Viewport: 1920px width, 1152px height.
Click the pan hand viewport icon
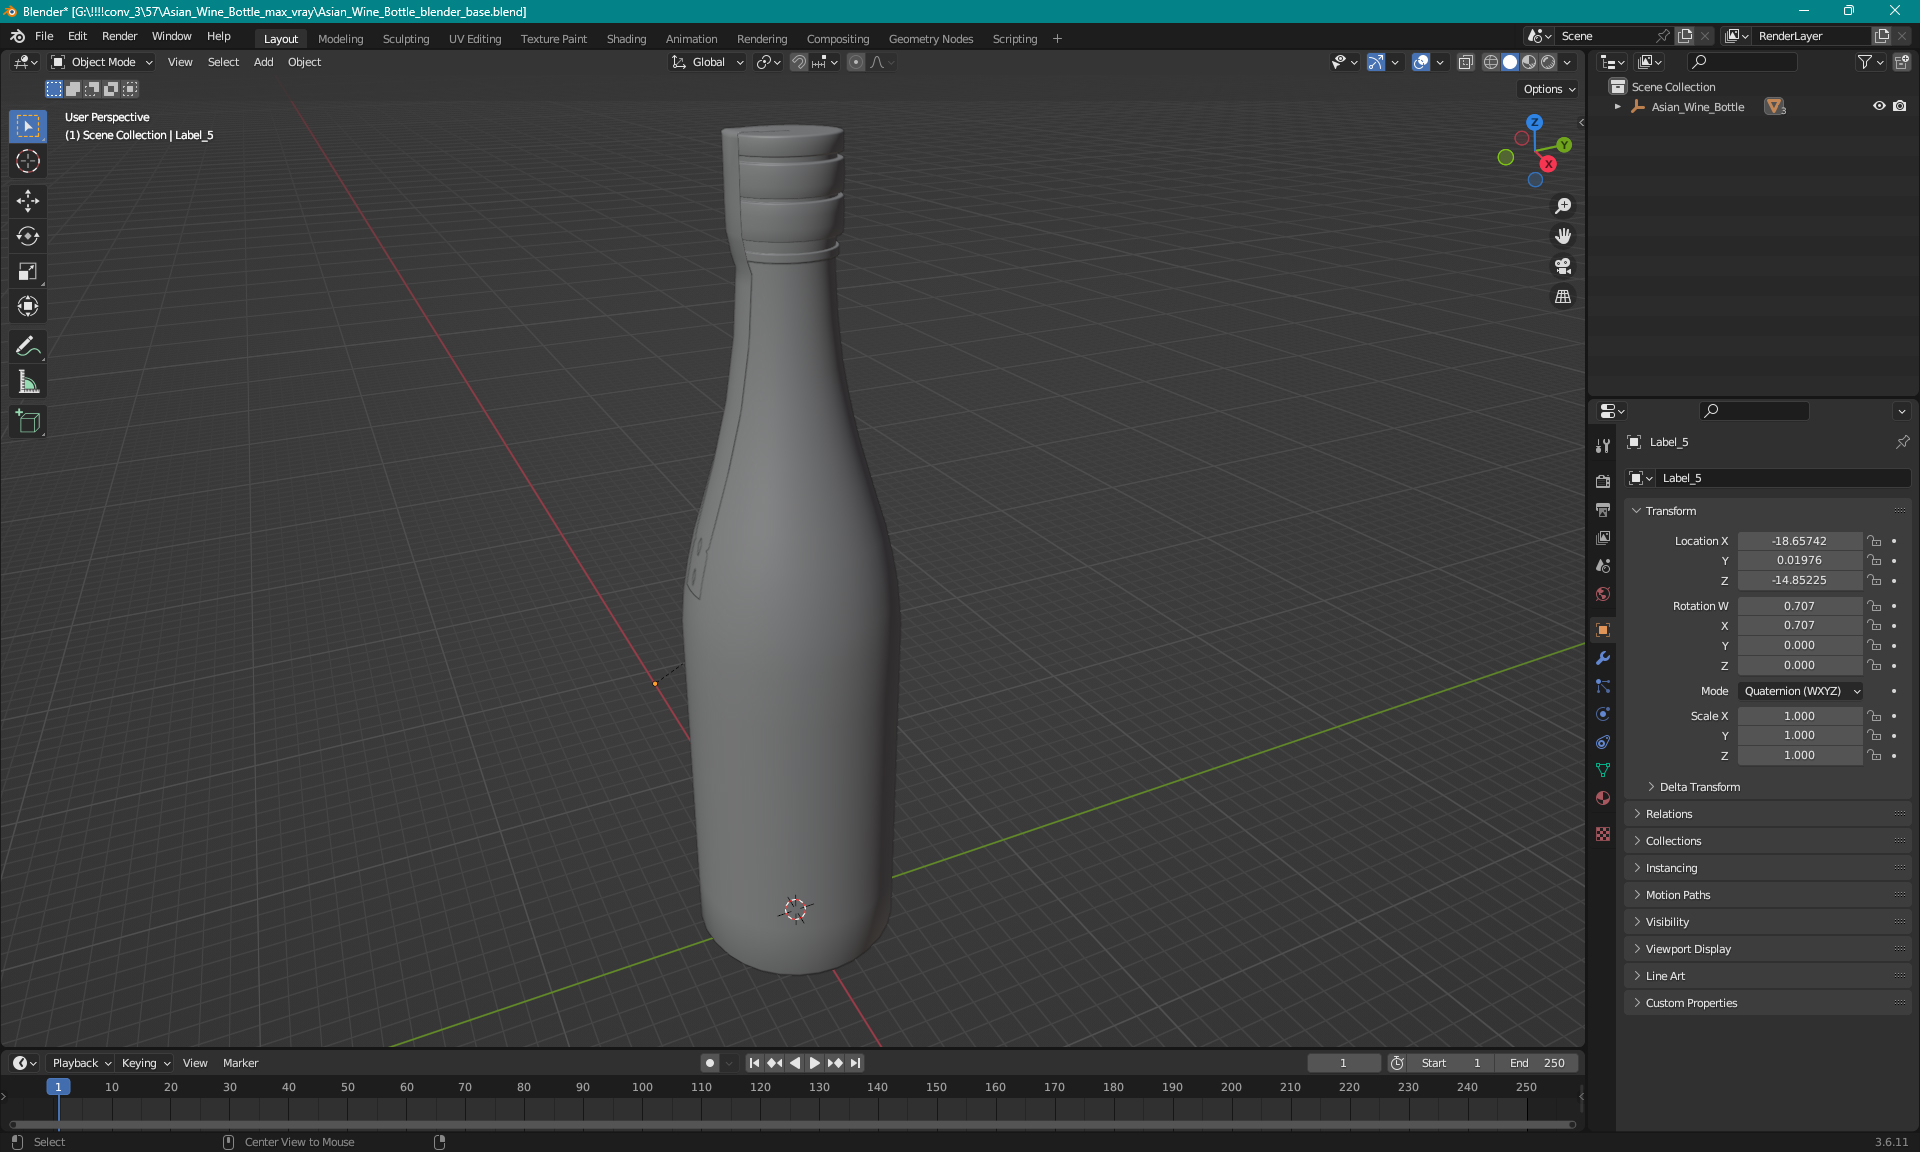coord(1563,236)
